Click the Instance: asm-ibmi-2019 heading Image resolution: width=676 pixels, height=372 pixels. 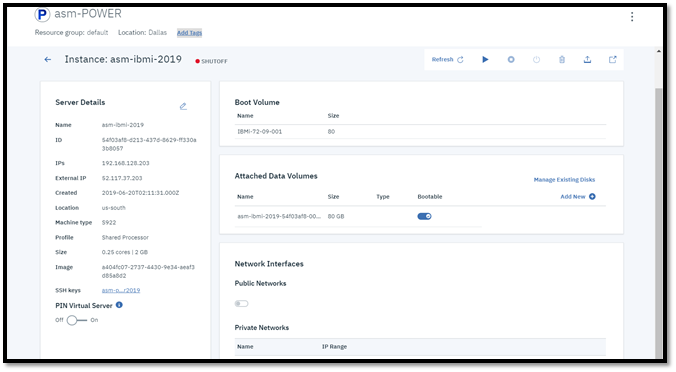tap(123, 59)
